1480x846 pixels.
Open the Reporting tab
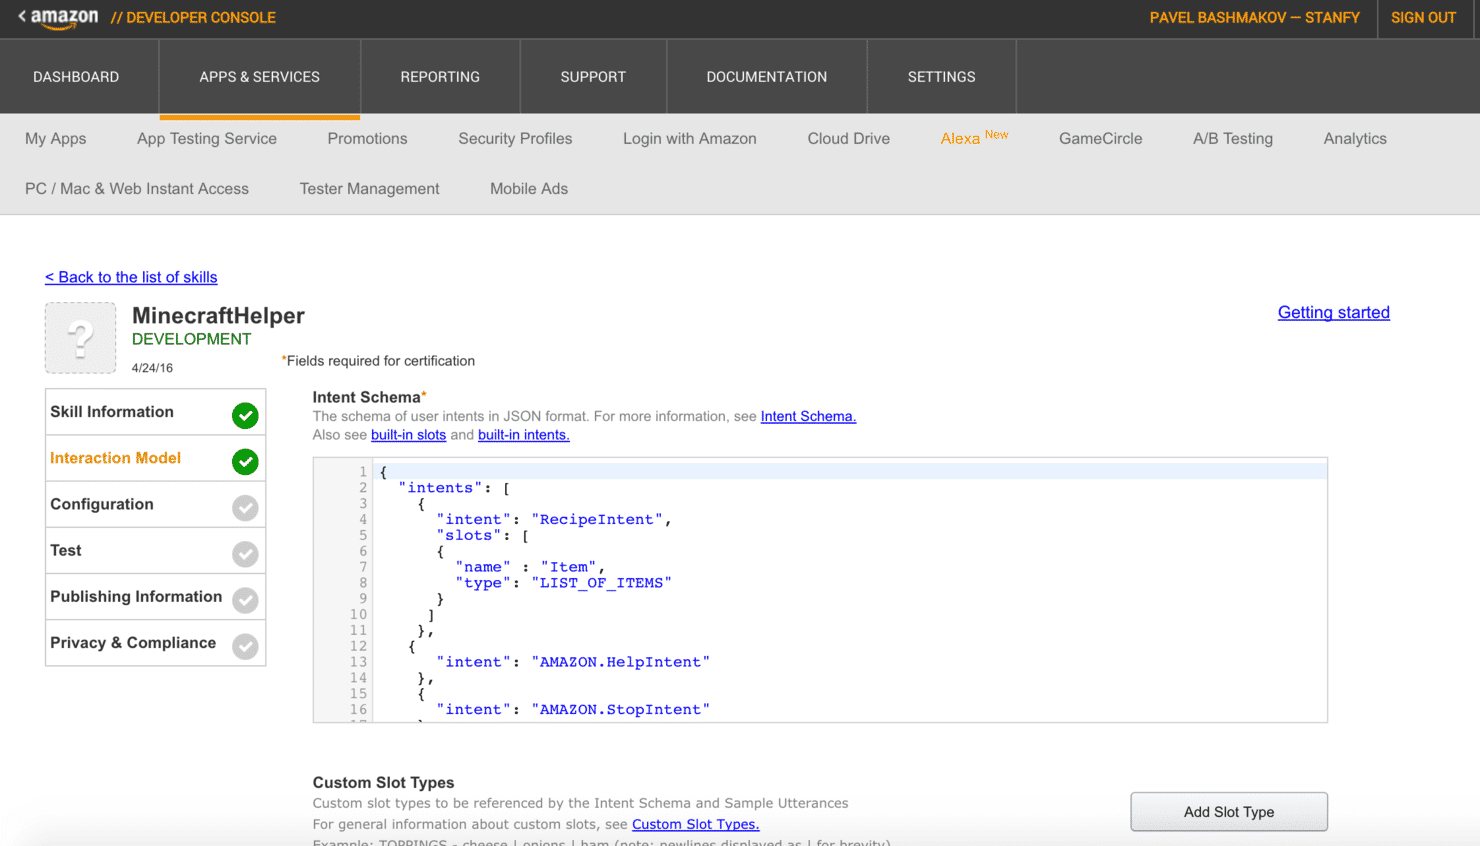[x=440, y=77]
